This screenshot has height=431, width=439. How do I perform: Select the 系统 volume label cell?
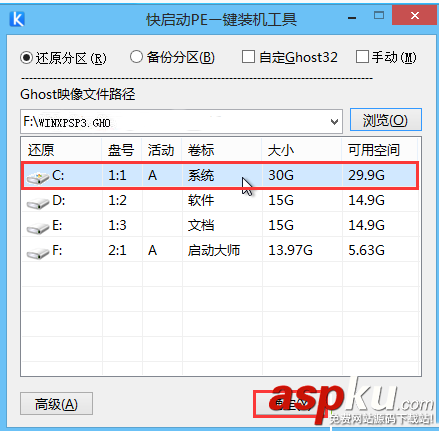click(201, 176)
